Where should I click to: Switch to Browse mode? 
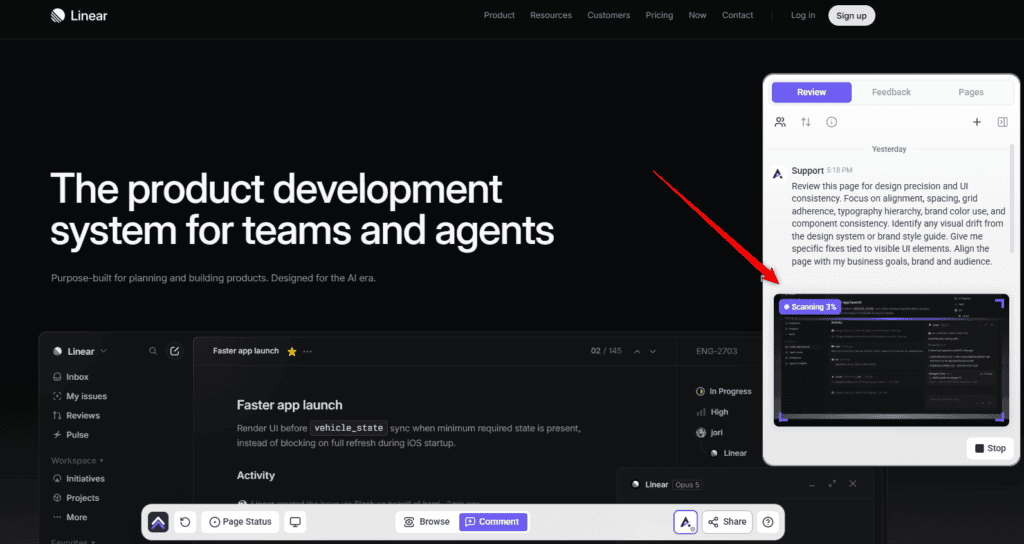(x=427, y=522)
